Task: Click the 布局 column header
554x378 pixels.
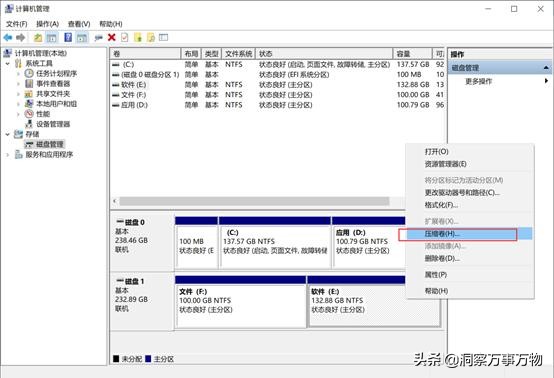Action: click(x=191, y=54)
